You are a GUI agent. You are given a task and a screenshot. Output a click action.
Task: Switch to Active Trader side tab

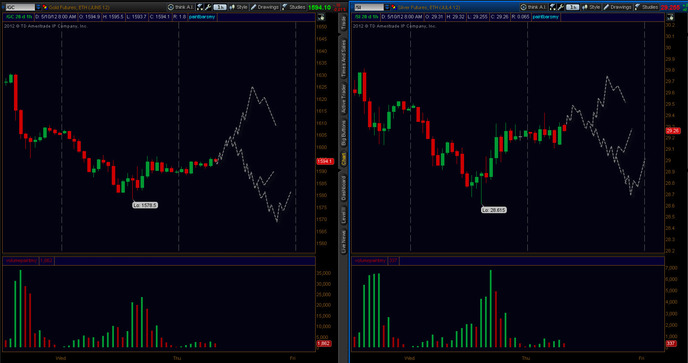[344, 98]
